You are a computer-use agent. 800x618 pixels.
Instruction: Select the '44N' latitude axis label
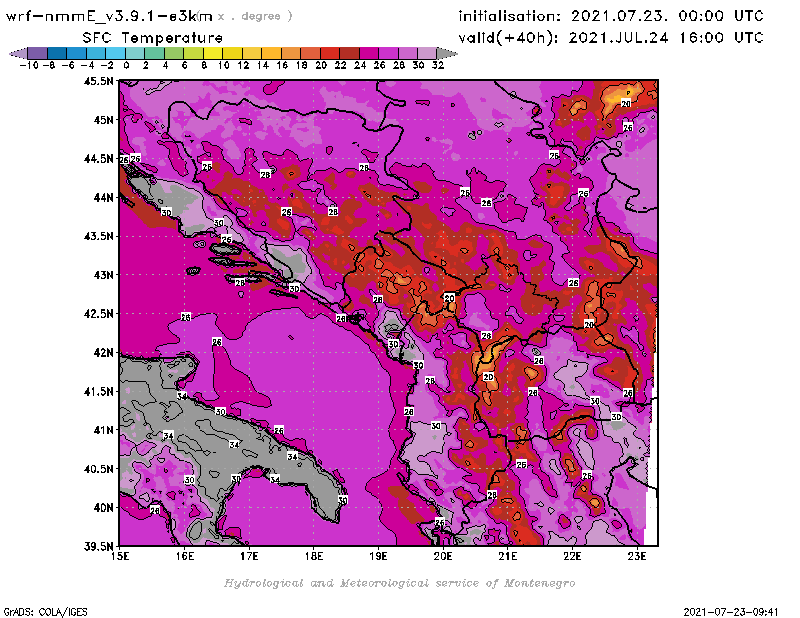(x=103, y=197)
